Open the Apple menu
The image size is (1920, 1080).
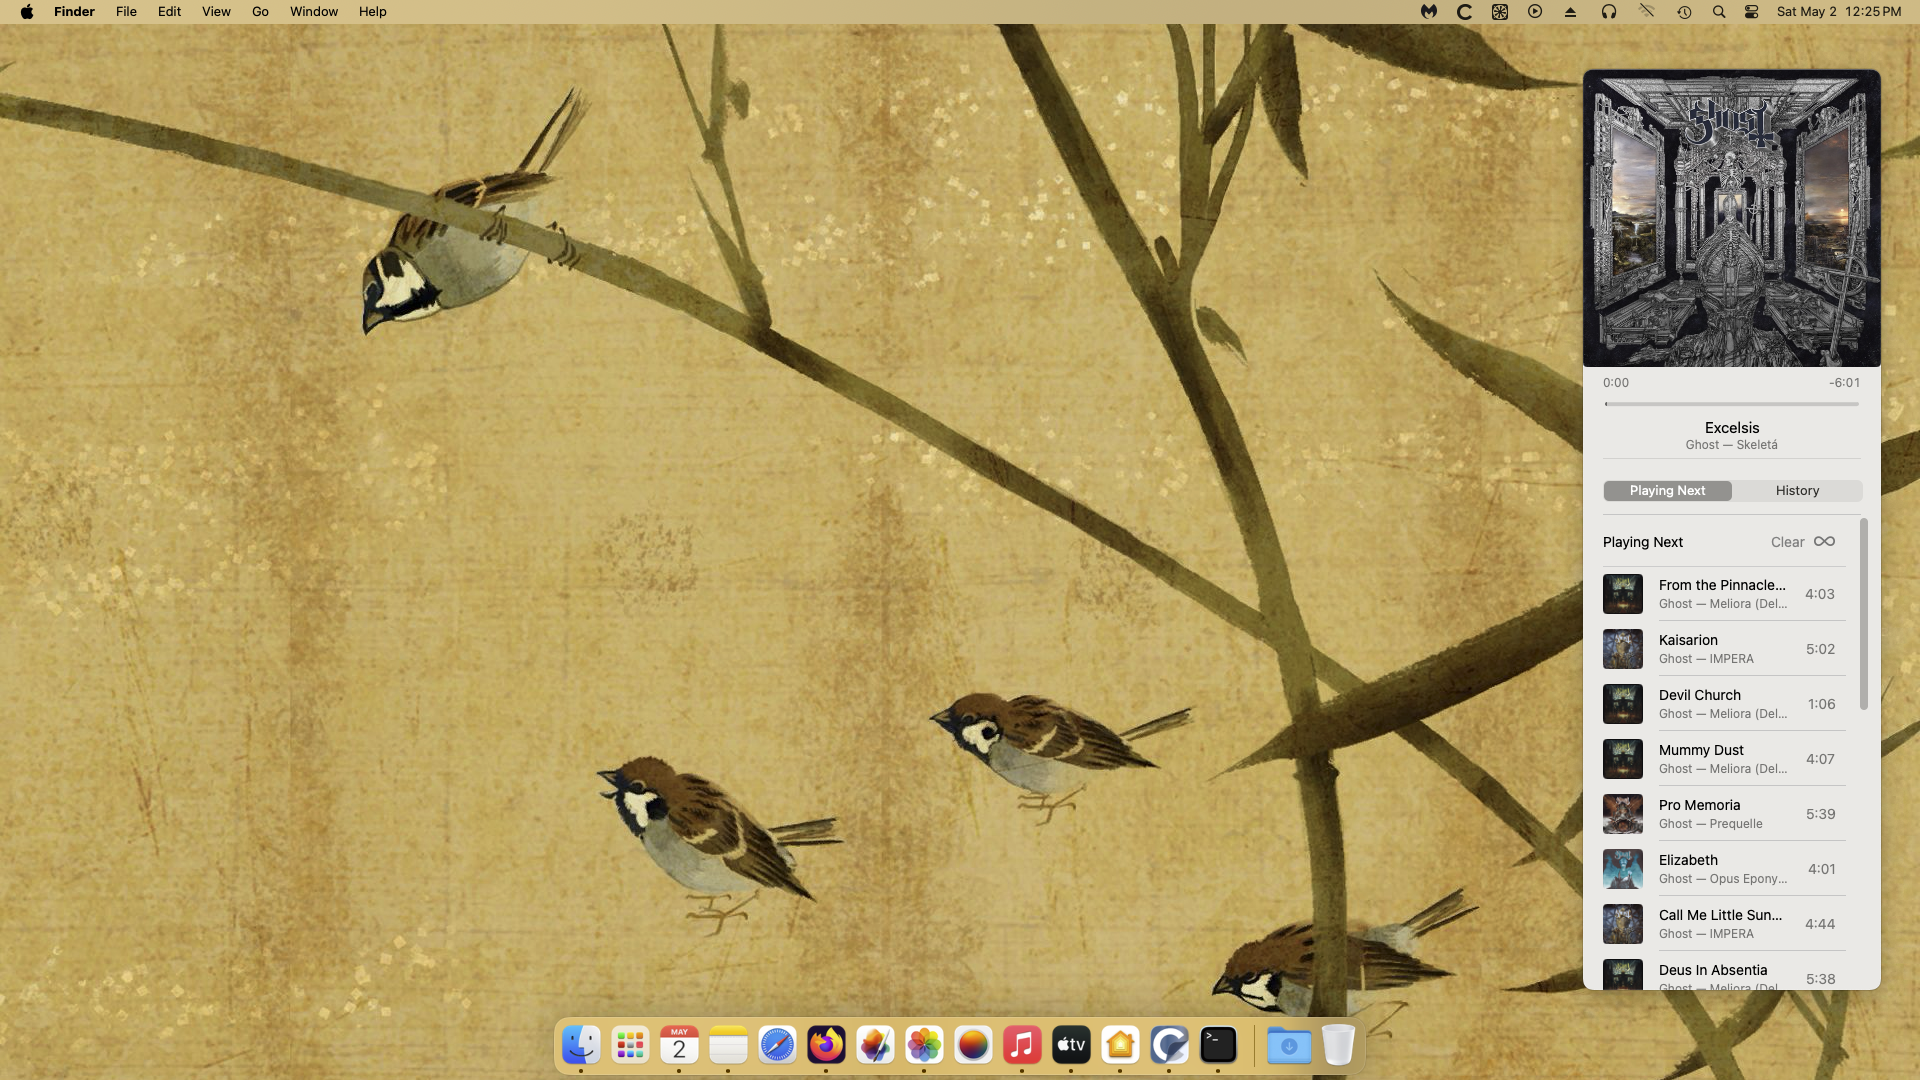(x=27, y=12)
